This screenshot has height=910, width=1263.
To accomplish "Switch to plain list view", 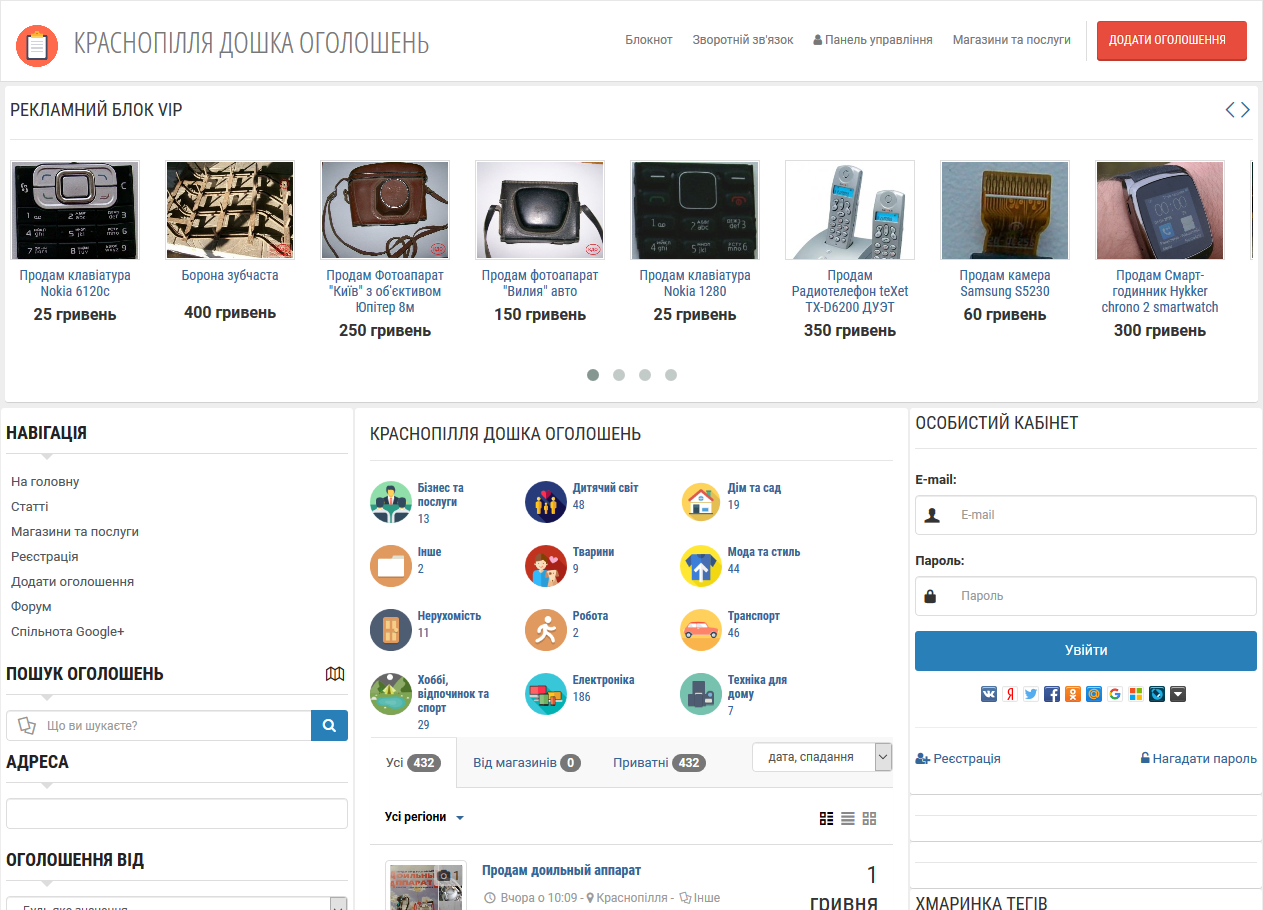I will (848, 818).
